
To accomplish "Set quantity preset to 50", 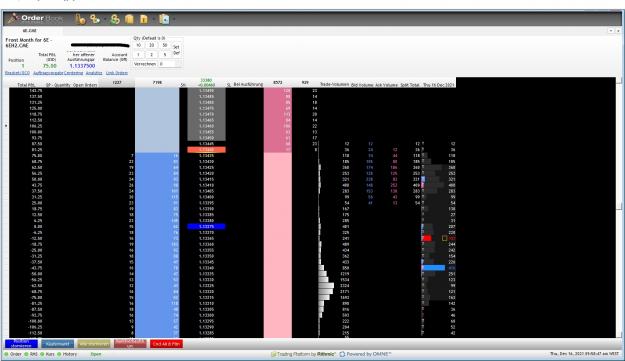I will pyautogui.click(x=165, y=45).
